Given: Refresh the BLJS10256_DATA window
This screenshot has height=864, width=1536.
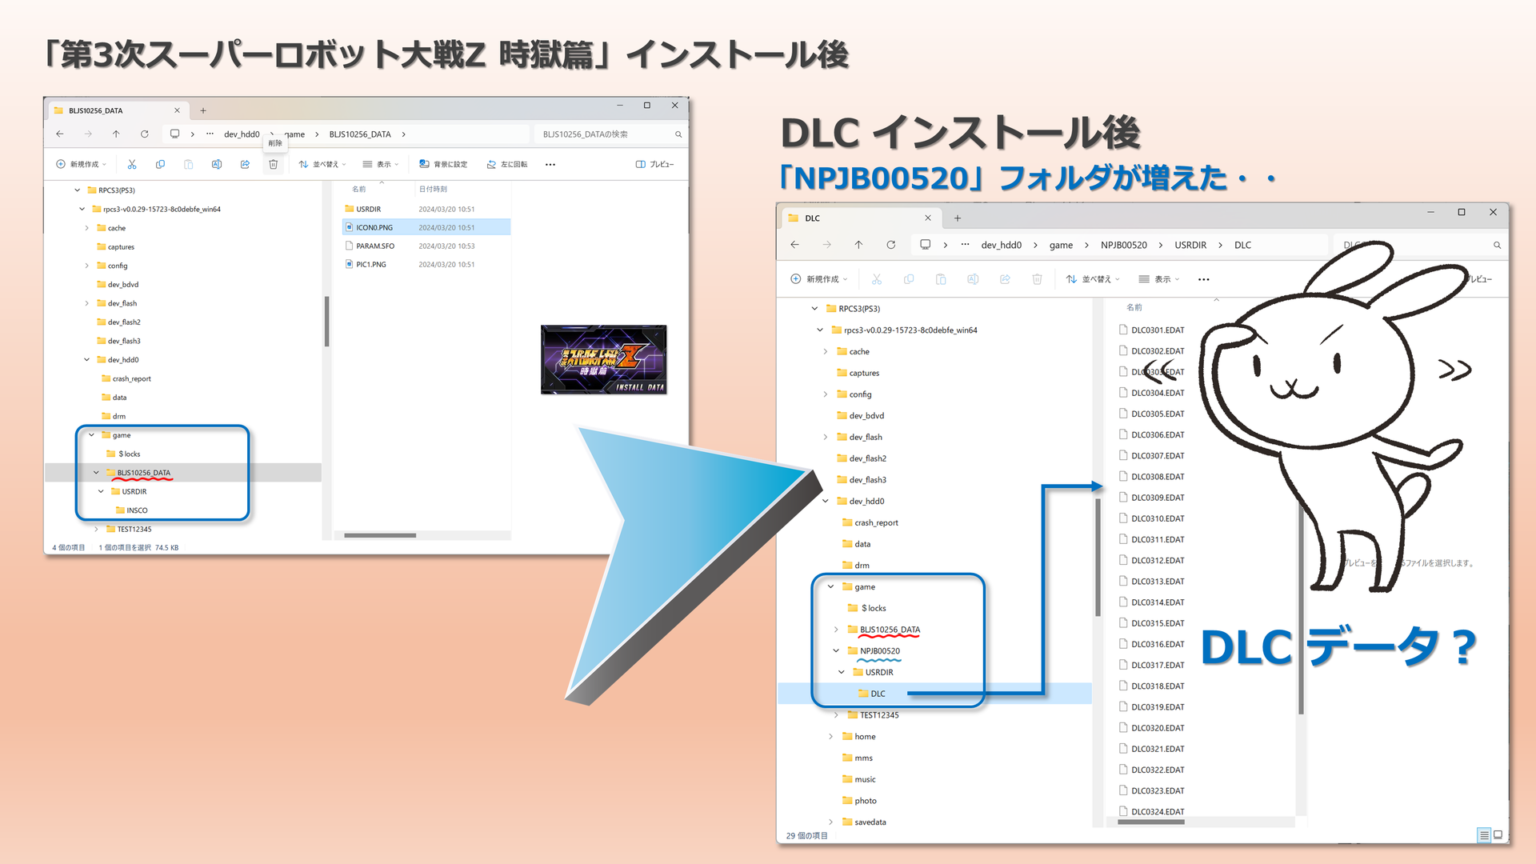Looking at the screenshot, I should click(145, 134).
